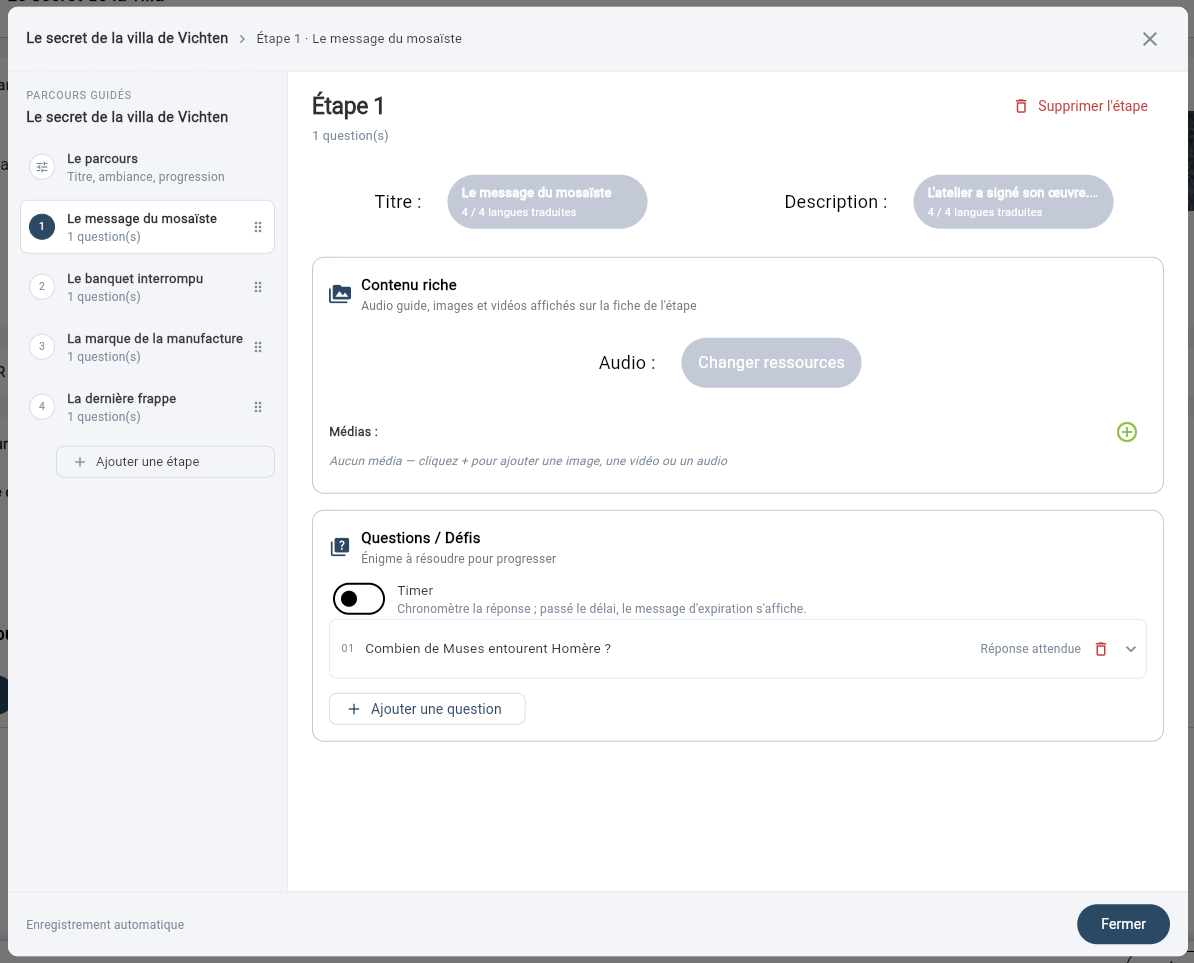
Task: Click Ajouter une question button
Action: (427, 709)
